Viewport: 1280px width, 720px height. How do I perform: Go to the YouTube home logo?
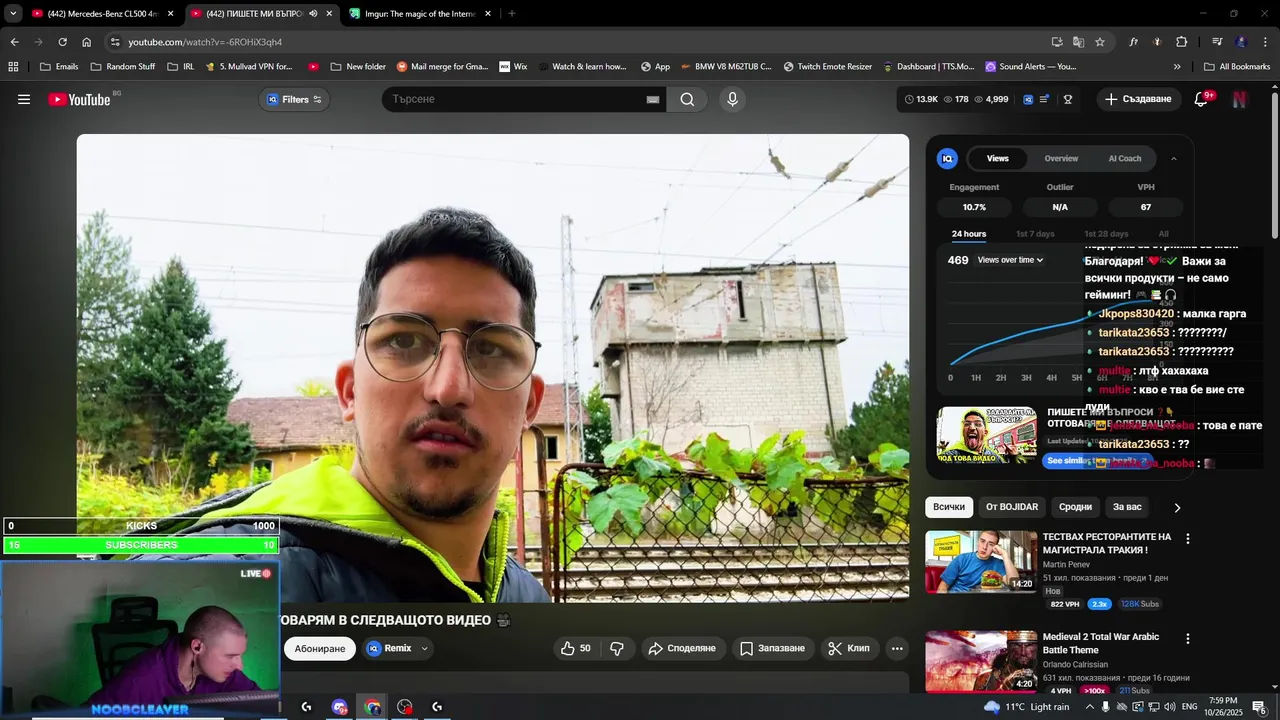pyautogui.click(x=79, y=99)
